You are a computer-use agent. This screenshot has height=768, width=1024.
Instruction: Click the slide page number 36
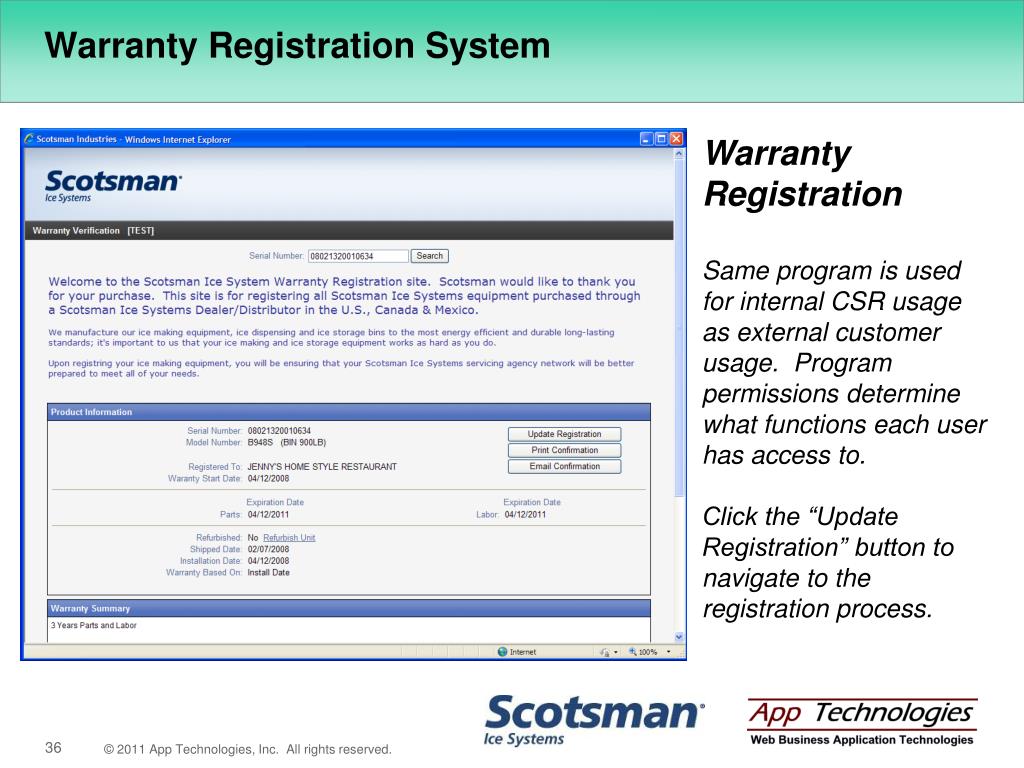pyautogui.click(x=54, y=748)
